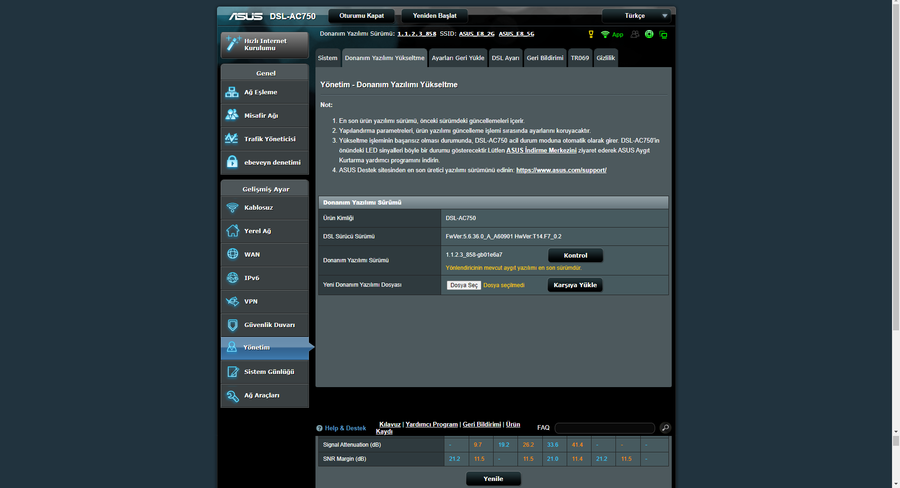Click the Help & Destek link
Viewport: 900px width, 488px height.
[345, 428]
